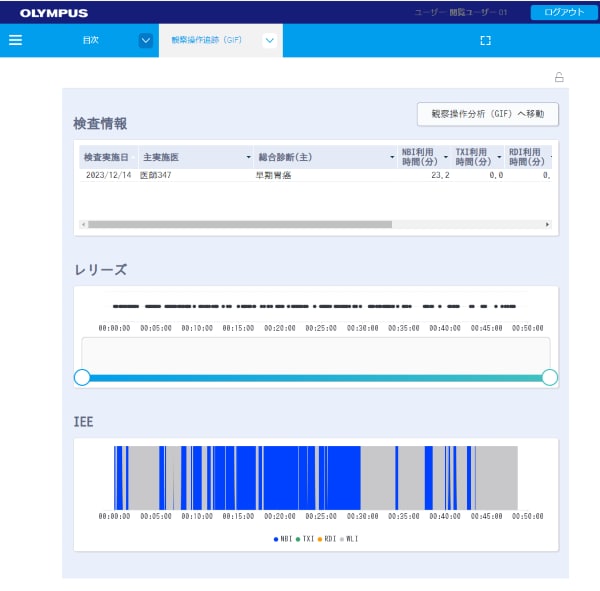Click the ログアウト button

point(564,12)
